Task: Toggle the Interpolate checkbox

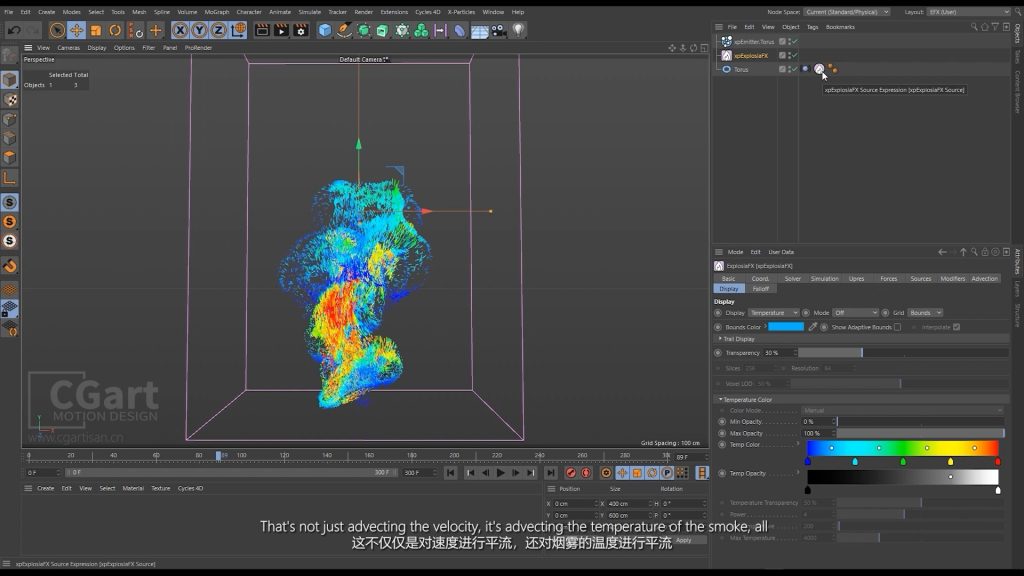Action: tap(956, 327)
